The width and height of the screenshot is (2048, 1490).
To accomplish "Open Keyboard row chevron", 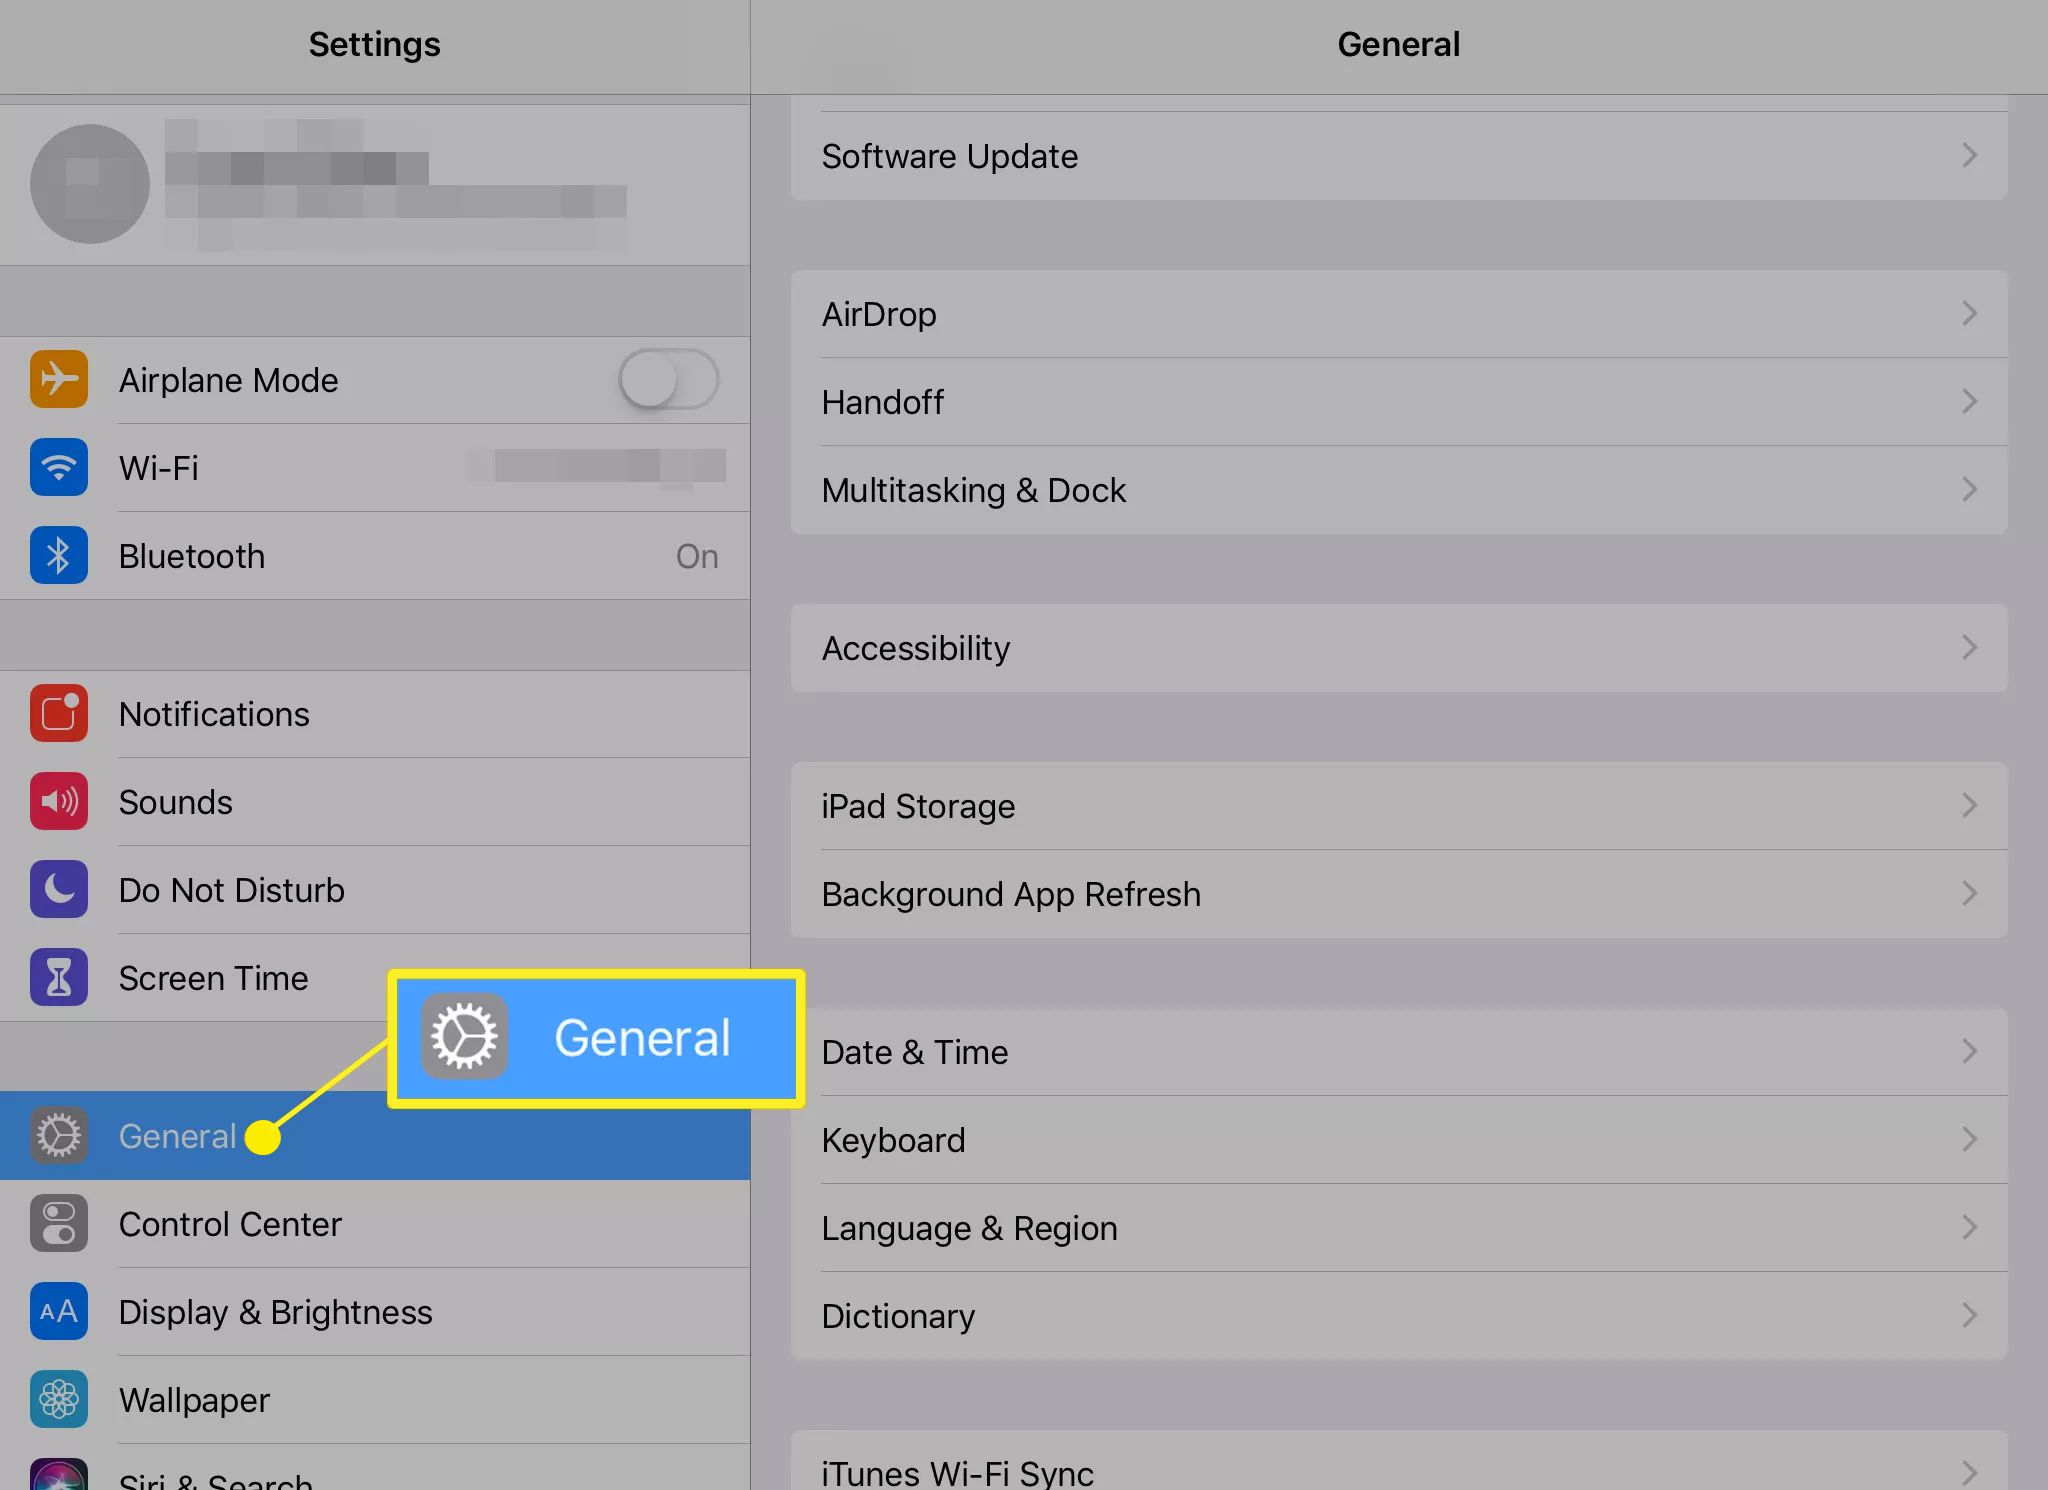I will [1969, 1139].
